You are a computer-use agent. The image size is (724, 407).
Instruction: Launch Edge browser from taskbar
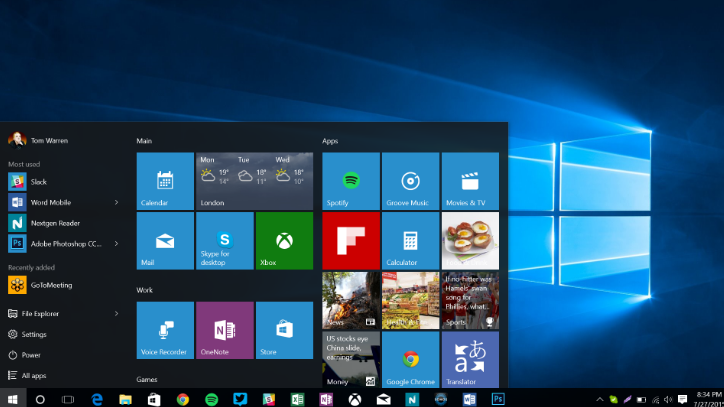[x=97, y=399]
